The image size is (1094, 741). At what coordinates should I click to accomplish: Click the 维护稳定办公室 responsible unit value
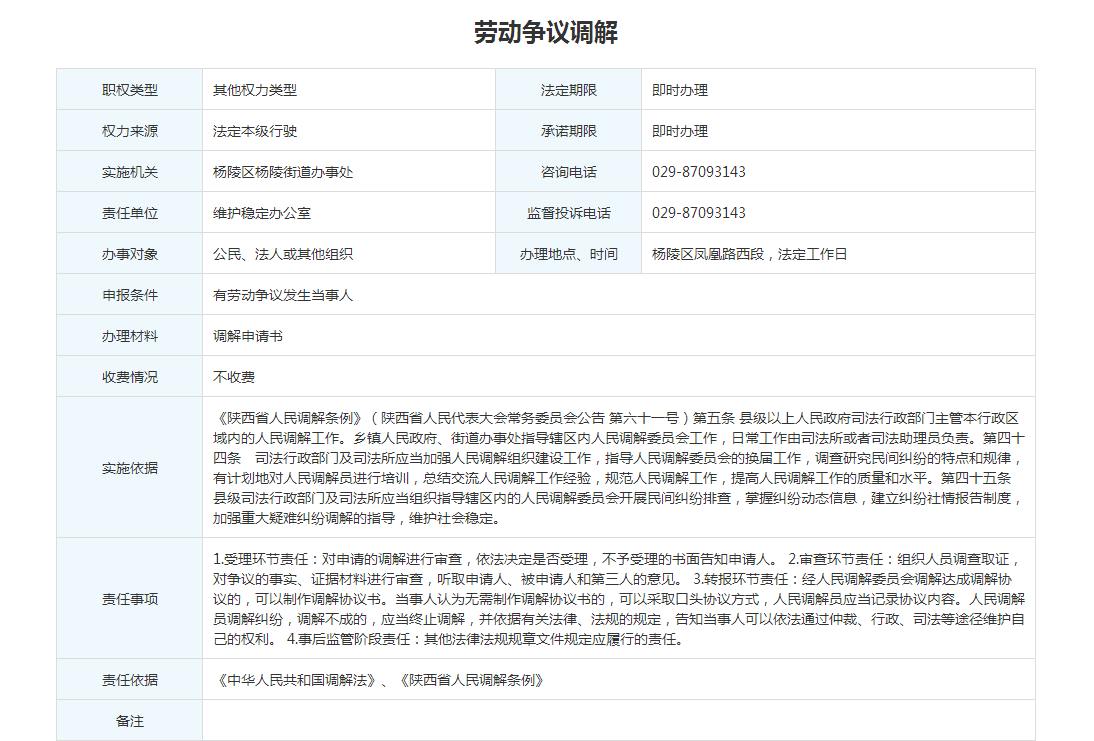[262, 213]
